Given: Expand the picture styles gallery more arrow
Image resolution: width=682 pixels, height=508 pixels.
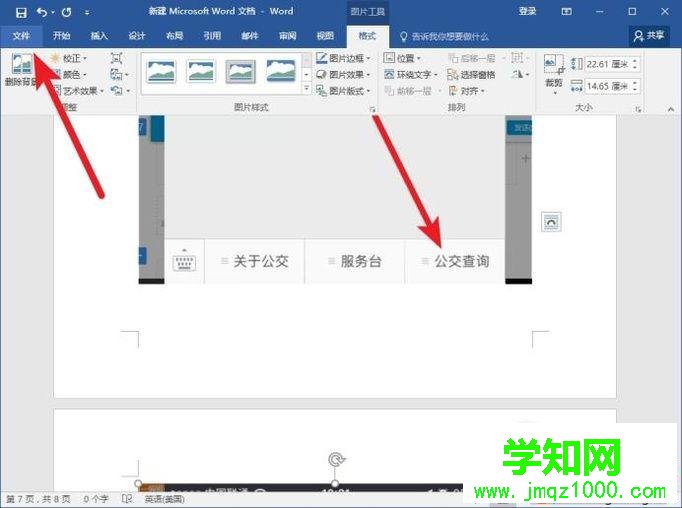Looking at the screenshot, I should [307, 90].
